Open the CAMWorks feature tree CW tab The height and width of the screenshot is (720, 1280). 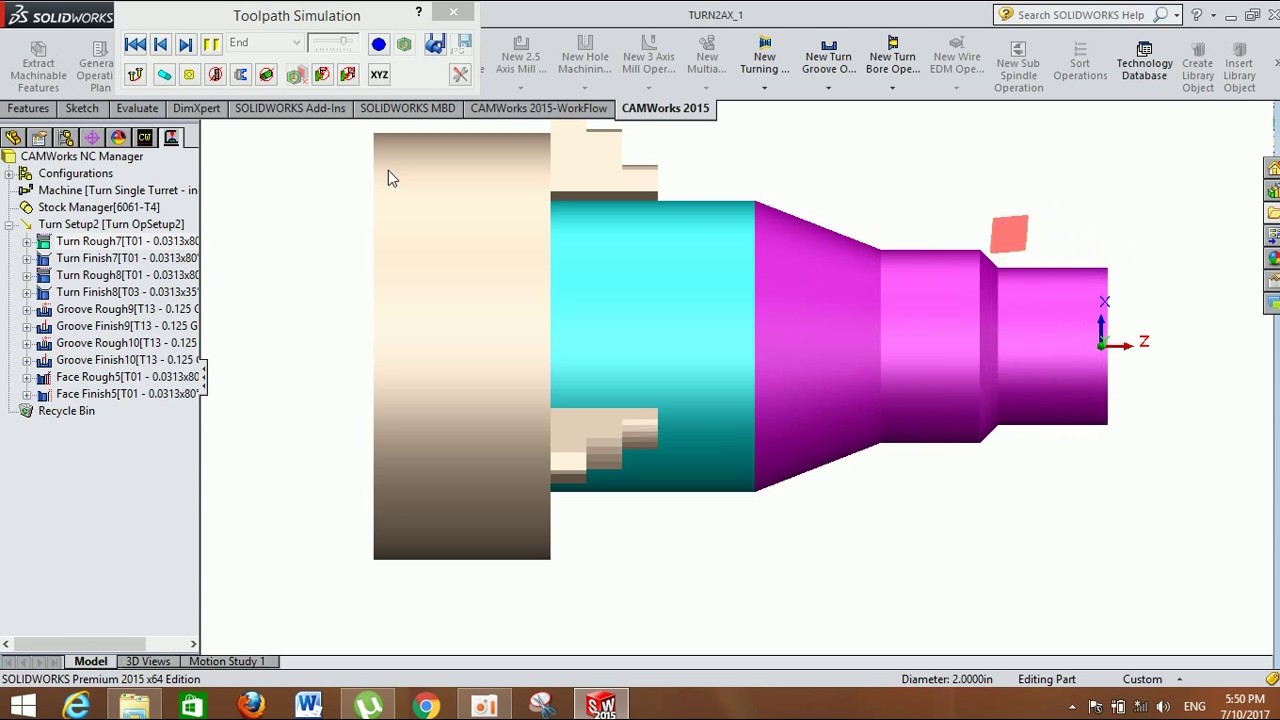[x=145, y=138]
